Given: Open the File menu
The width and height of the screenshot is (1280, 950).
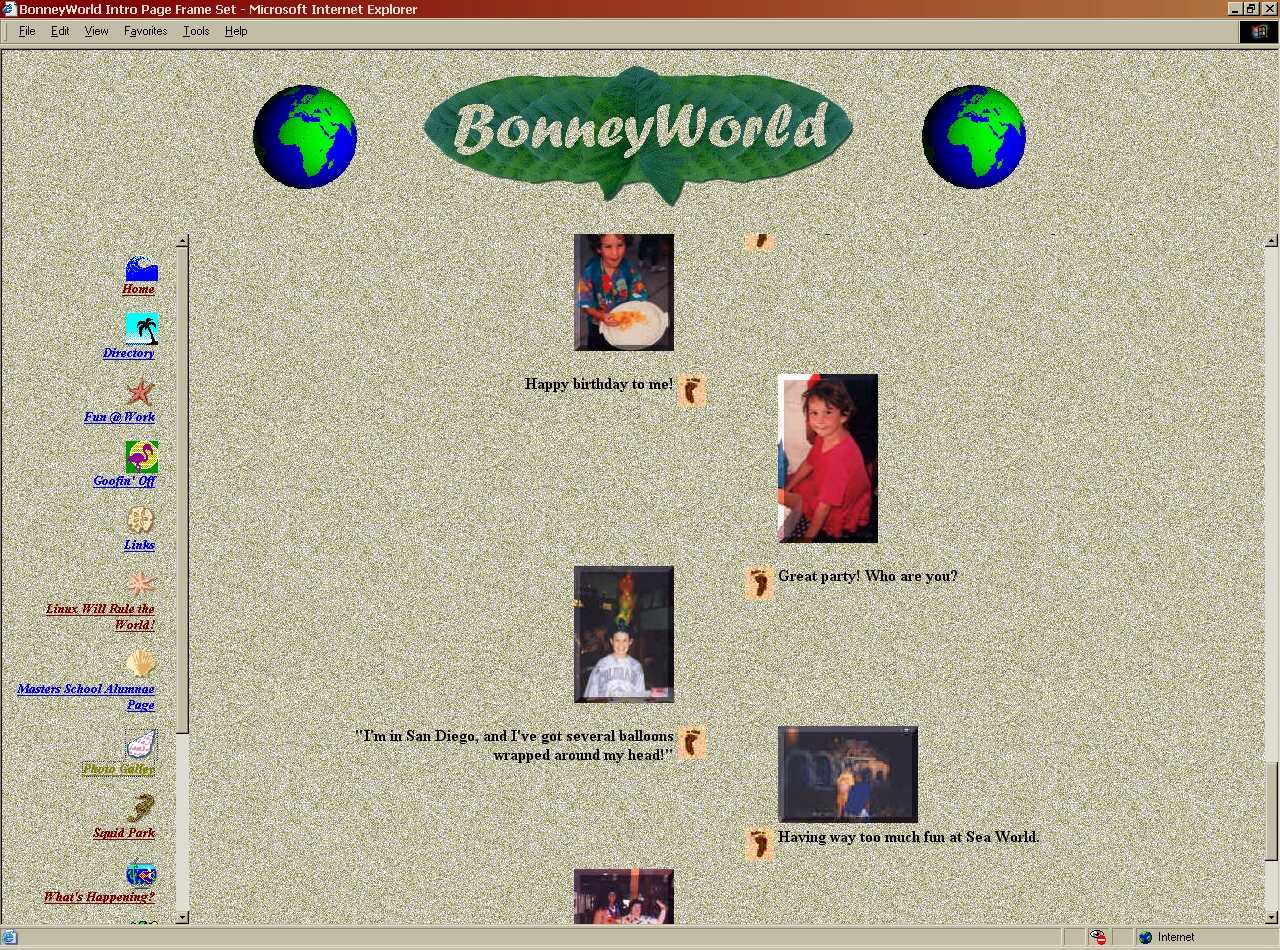Looking at the screenshot, I should 27,31.
